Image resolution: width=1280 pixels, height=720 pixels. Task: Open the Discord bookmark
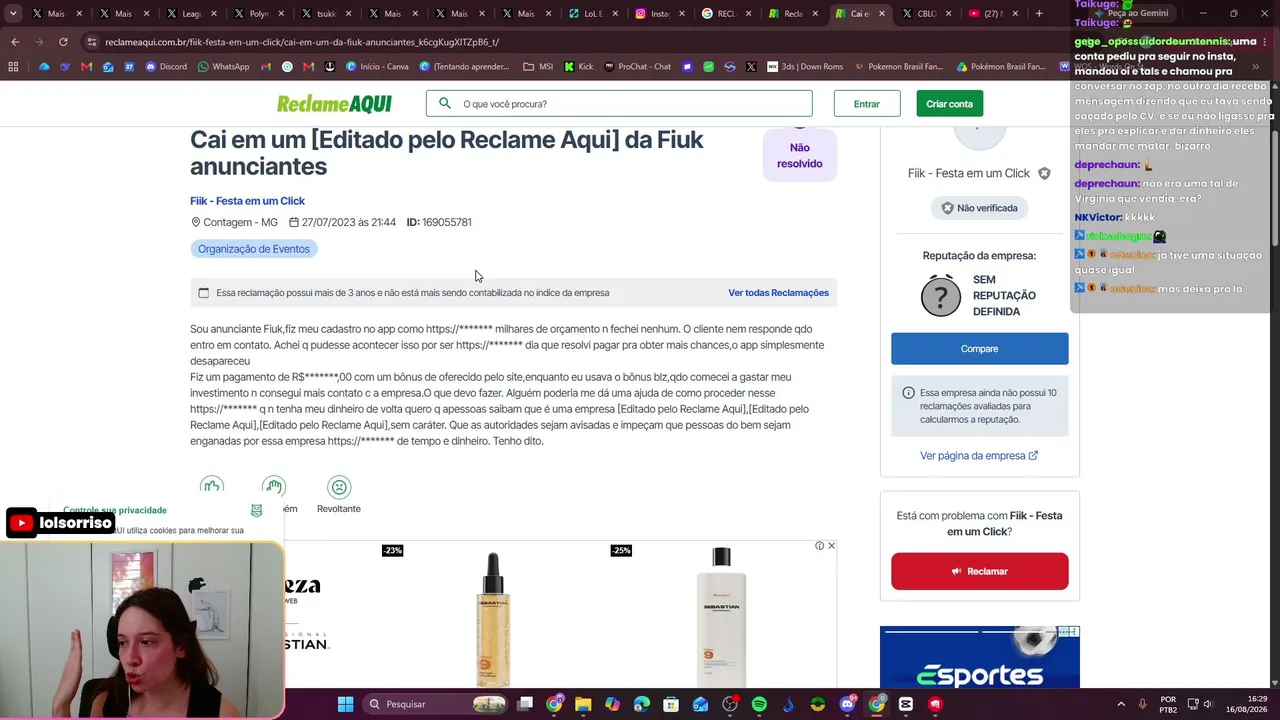[166, 67]
